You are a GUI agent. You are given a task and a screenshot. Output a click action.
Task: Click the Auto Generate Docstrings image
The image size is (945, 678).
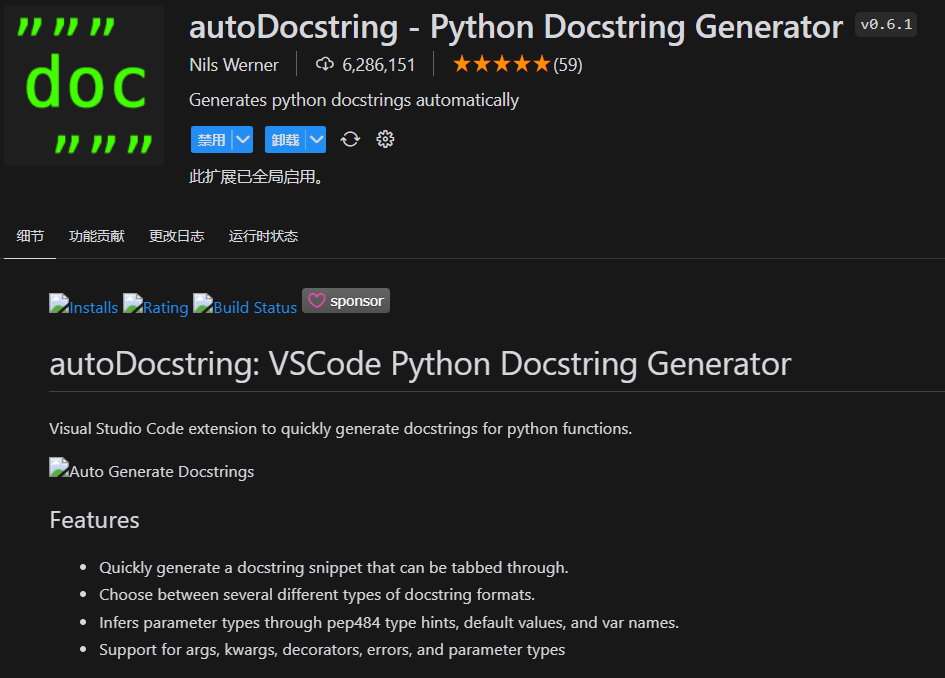(x=151, y=469)
